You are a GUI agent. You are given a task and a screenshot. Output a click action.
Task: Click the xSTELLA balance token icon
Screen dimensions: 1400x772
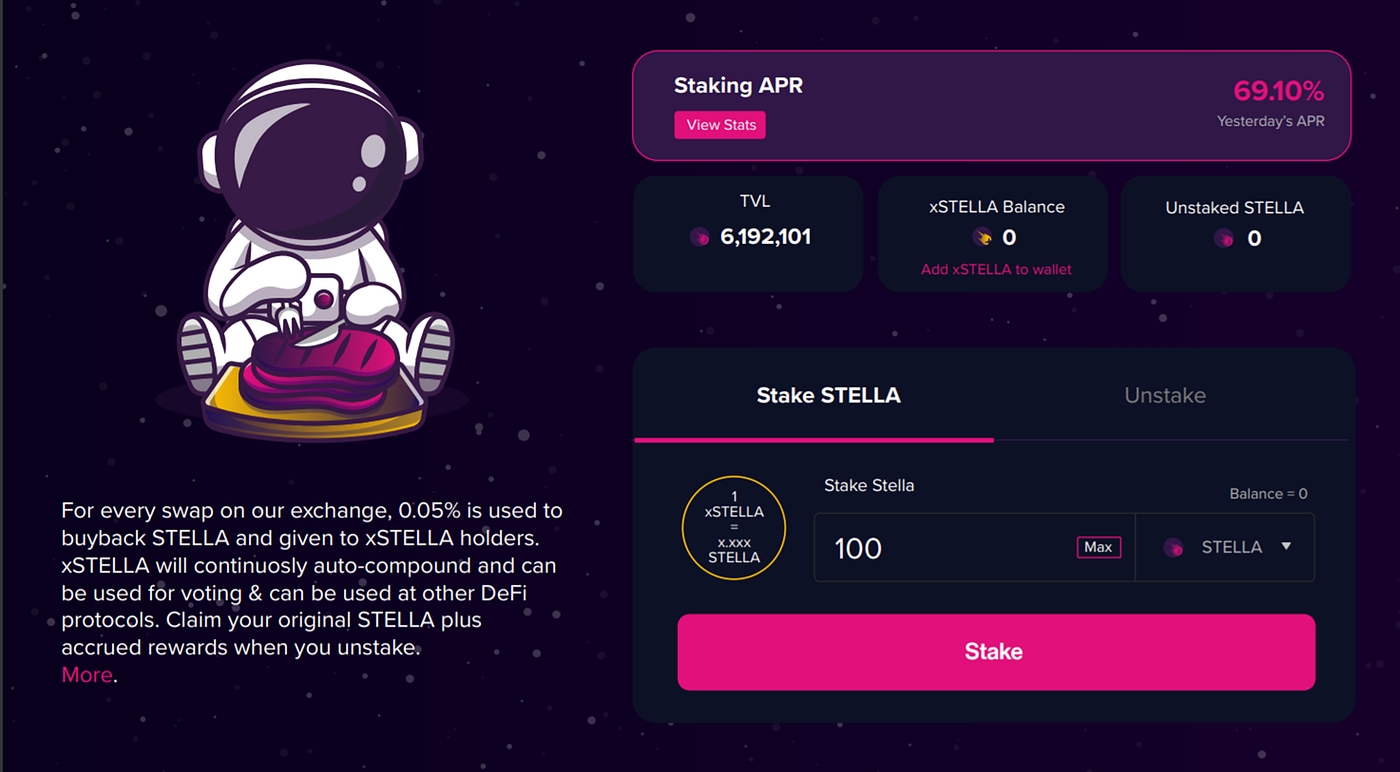point(982,237)
